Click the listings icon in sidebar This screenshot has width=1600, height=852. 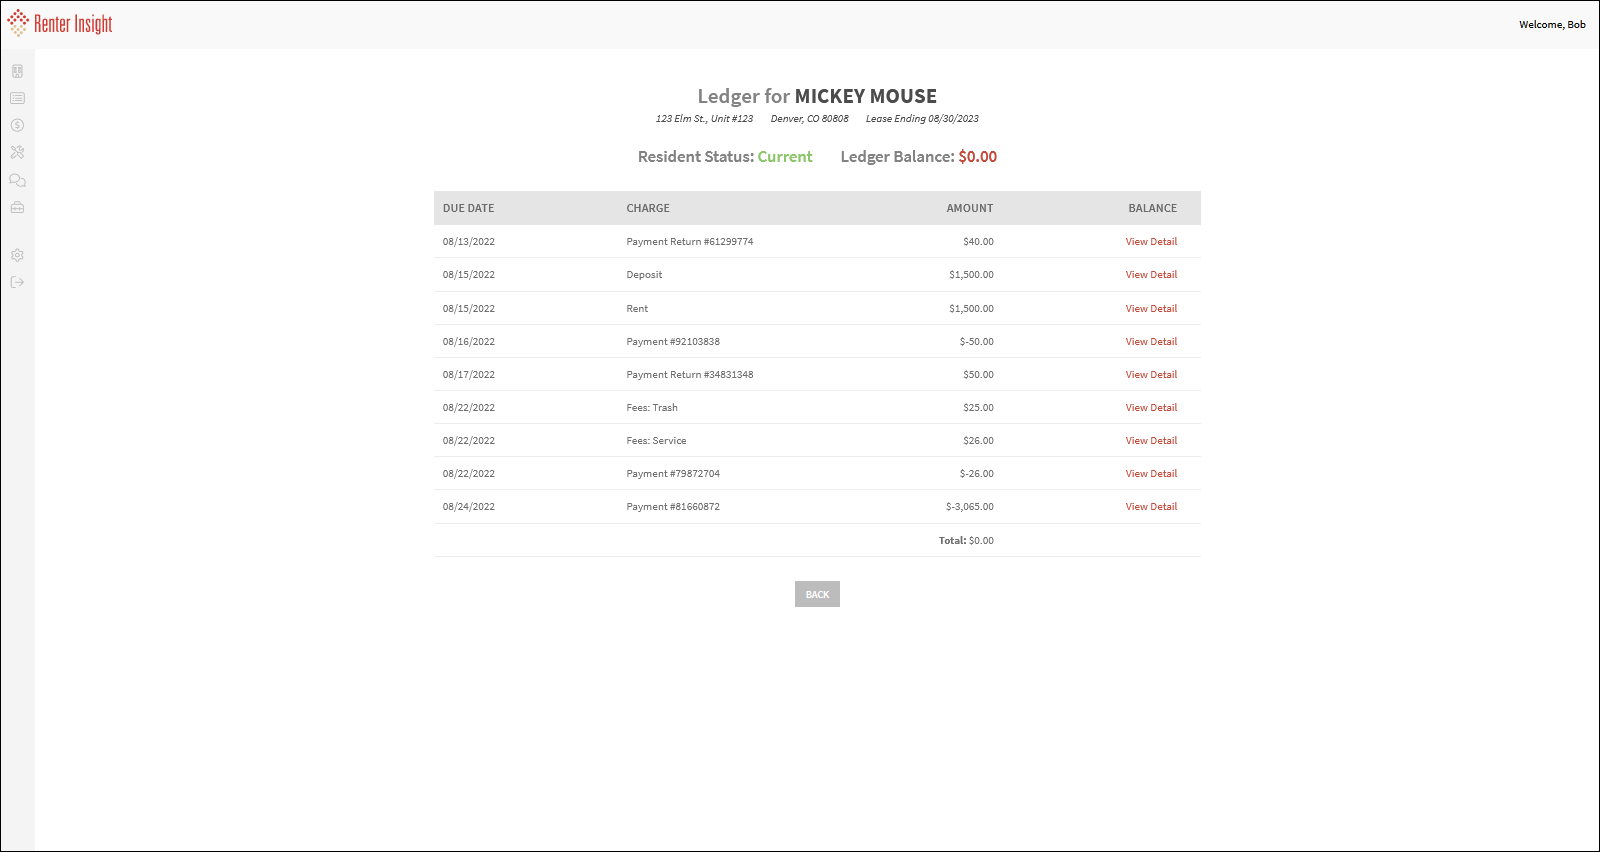(x=17, y=98)
